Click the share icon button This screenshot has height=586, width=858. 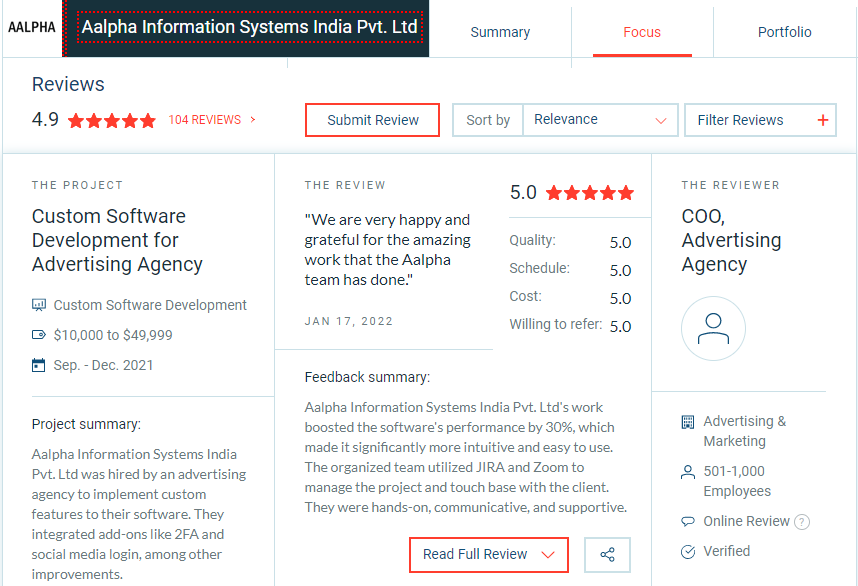coord(607,555)
